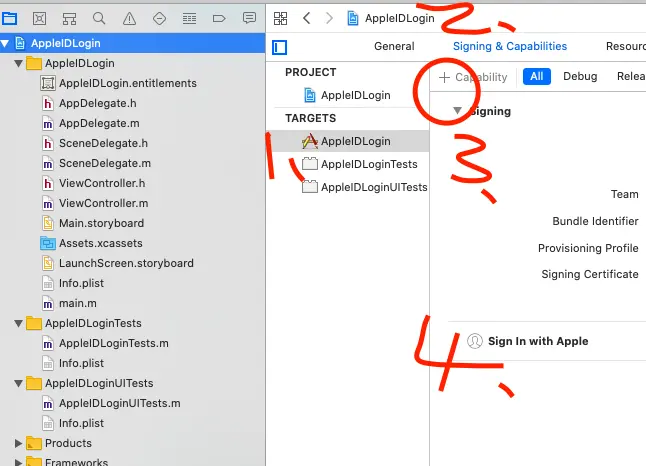Open the Symbol navigator

tap(69, 19)
